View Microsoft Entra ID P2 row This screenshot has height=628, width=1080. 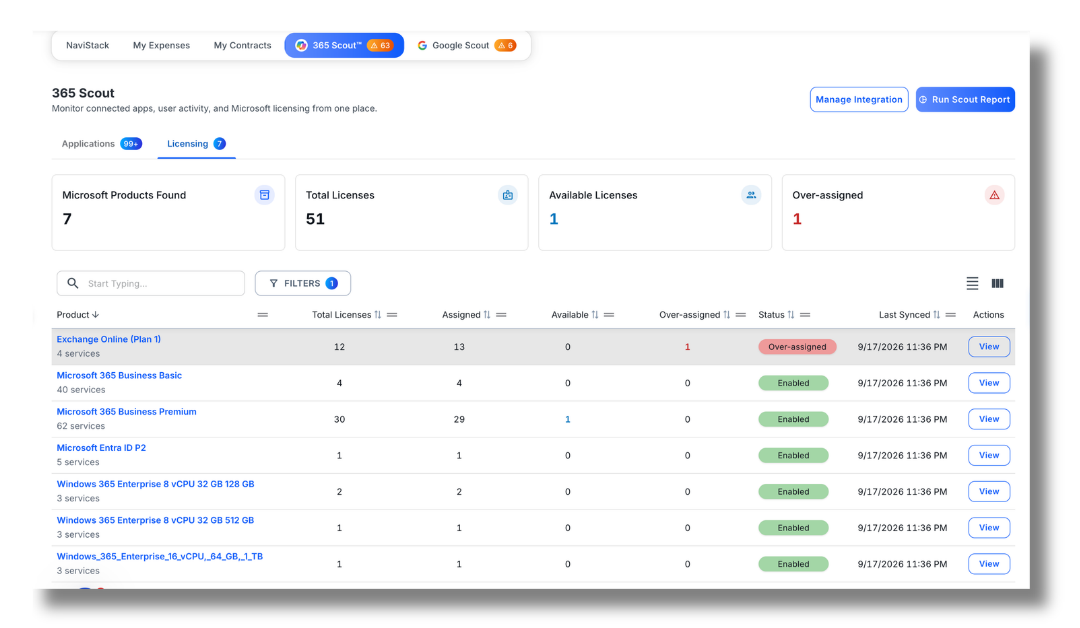click(989, 455)
